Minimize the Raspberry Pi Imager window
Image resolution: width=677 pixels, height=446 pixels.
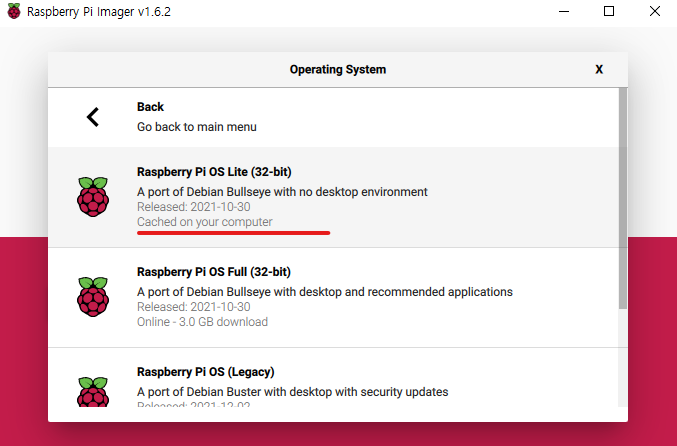click(564, 11)
